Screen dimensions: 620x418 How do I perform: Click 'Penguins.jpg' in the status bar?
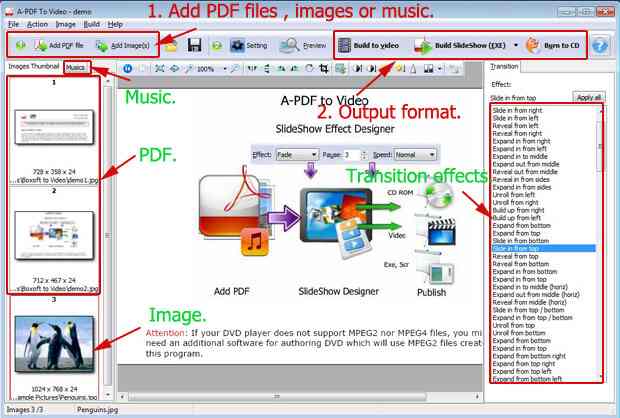tap(97, 410)
